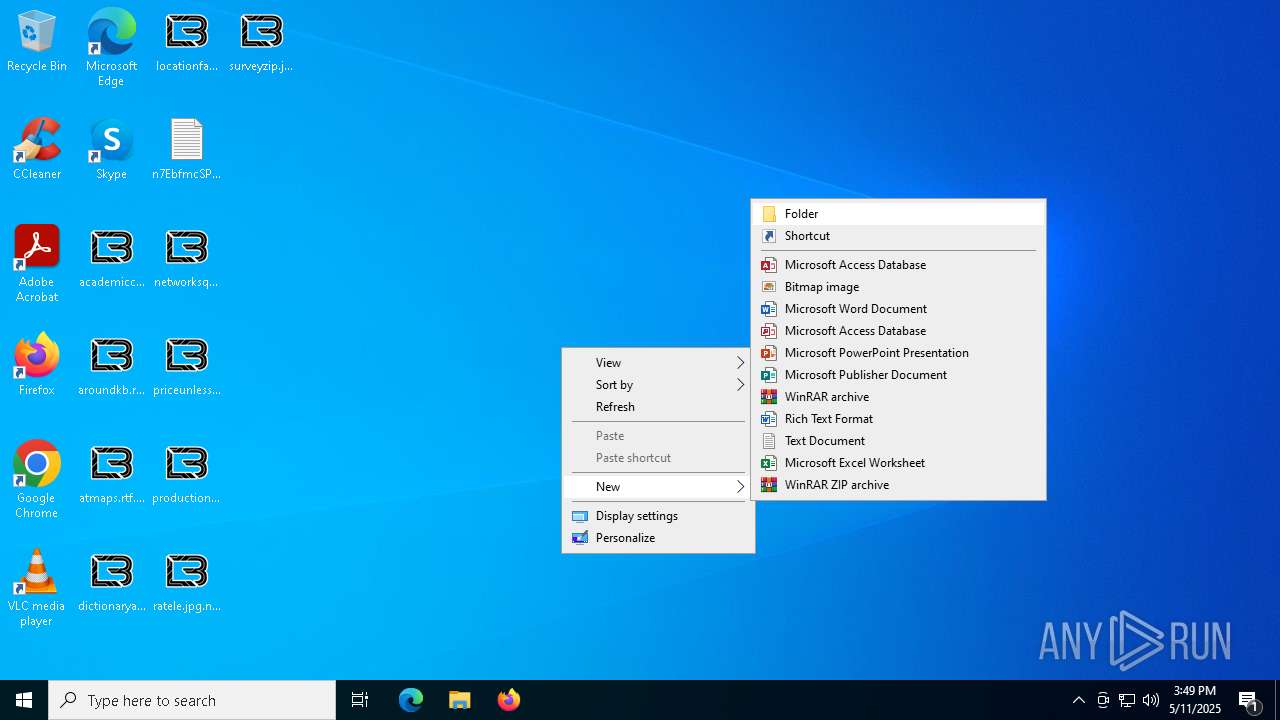Choose Personalize in the context menu
This screenshot has width=1280, height=720.
point(658,538)
